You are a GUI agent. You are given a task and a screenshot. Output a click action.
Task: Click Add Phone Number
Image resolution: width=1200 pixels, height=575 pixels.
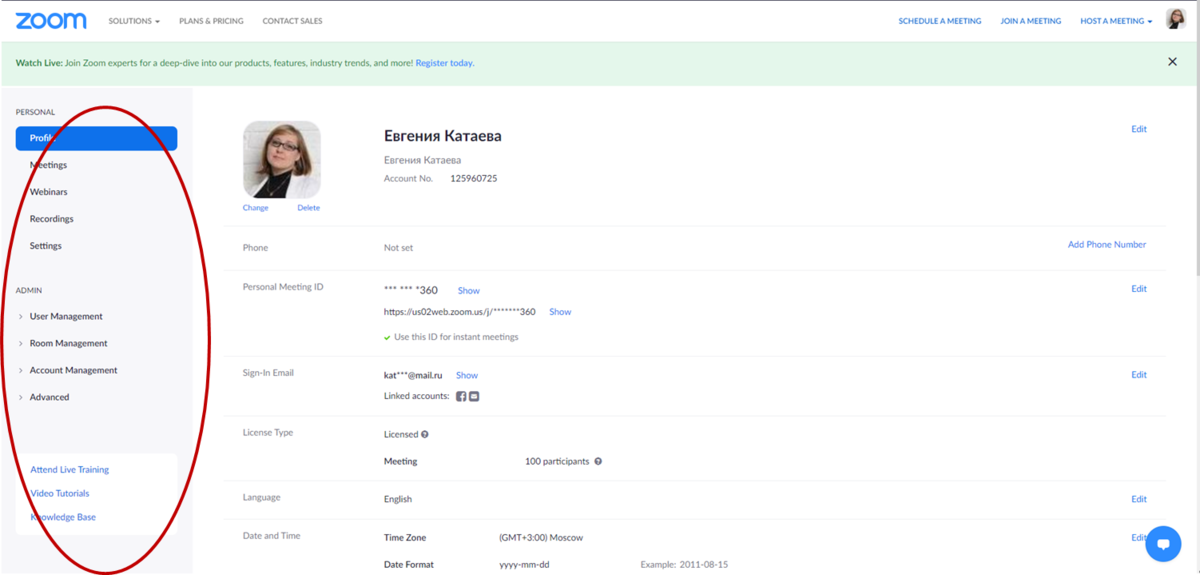1107,244
